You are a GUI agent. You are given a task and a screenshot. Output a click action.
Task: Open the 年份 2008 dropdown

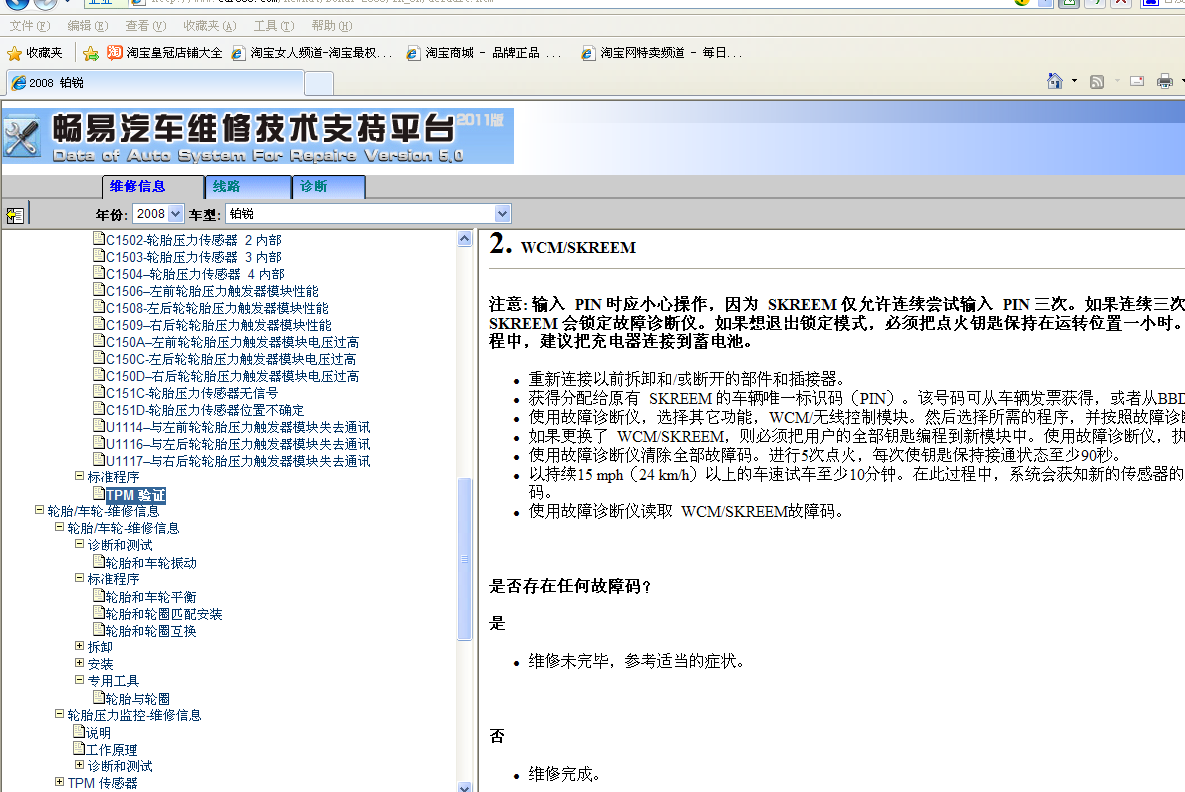click(158, 214)
